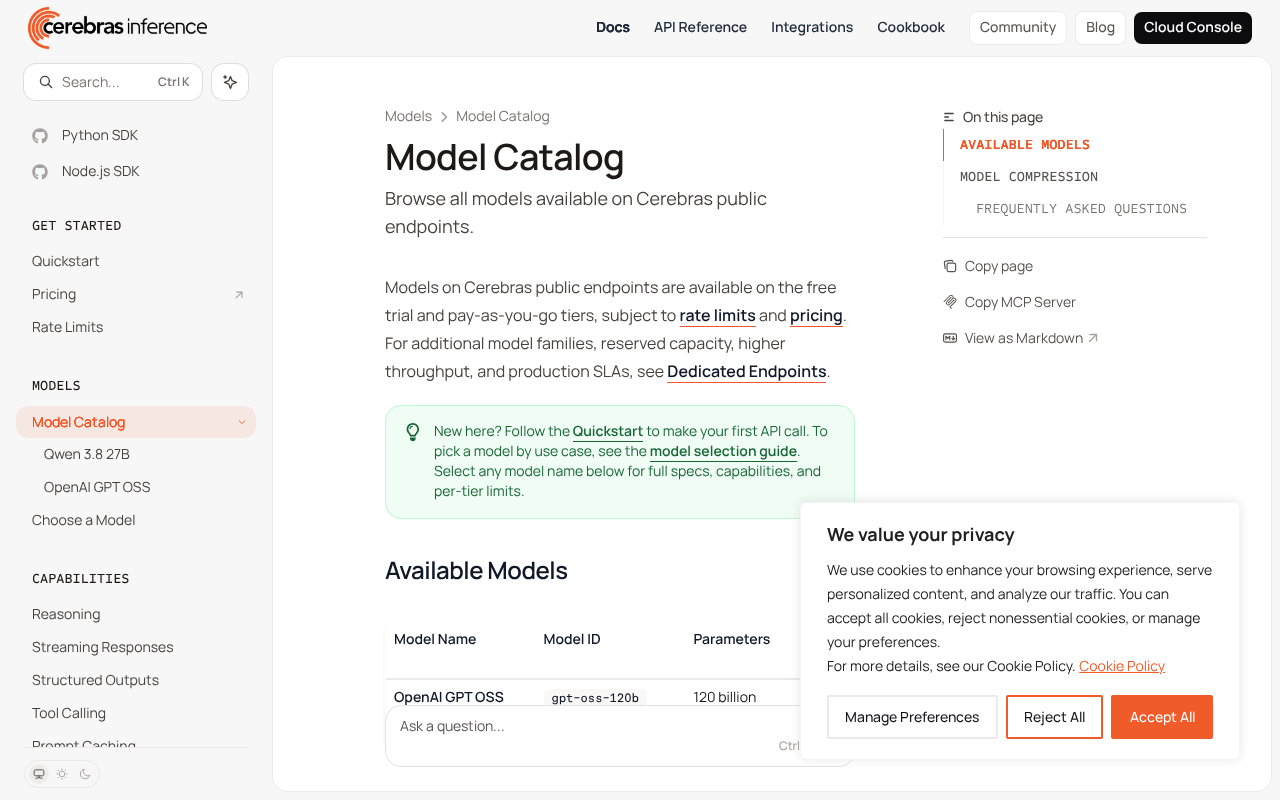Click OpenAI GPT OSS in the models table

449,697
